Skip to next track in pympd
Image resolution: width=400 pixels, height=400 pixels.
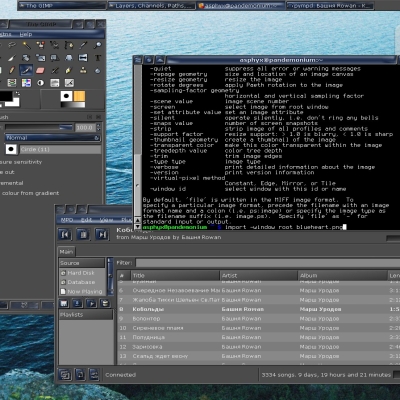pyautogui.click(x=102, y=235)
